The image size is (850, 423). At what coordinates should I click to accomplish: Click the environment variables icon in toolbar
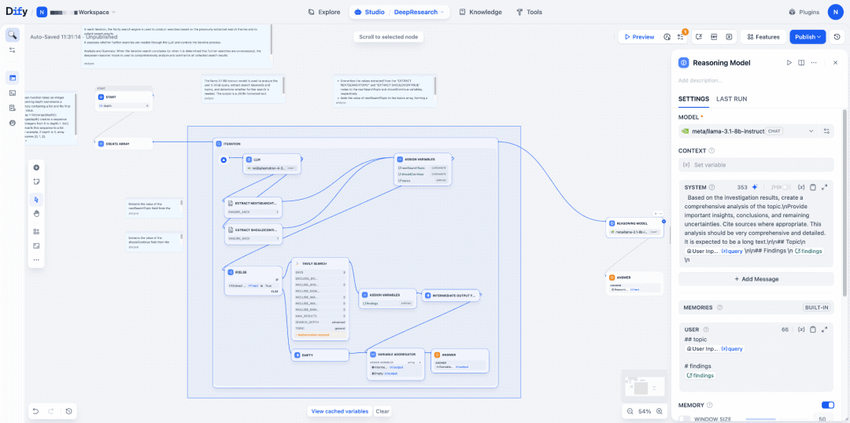click(714, 37)
